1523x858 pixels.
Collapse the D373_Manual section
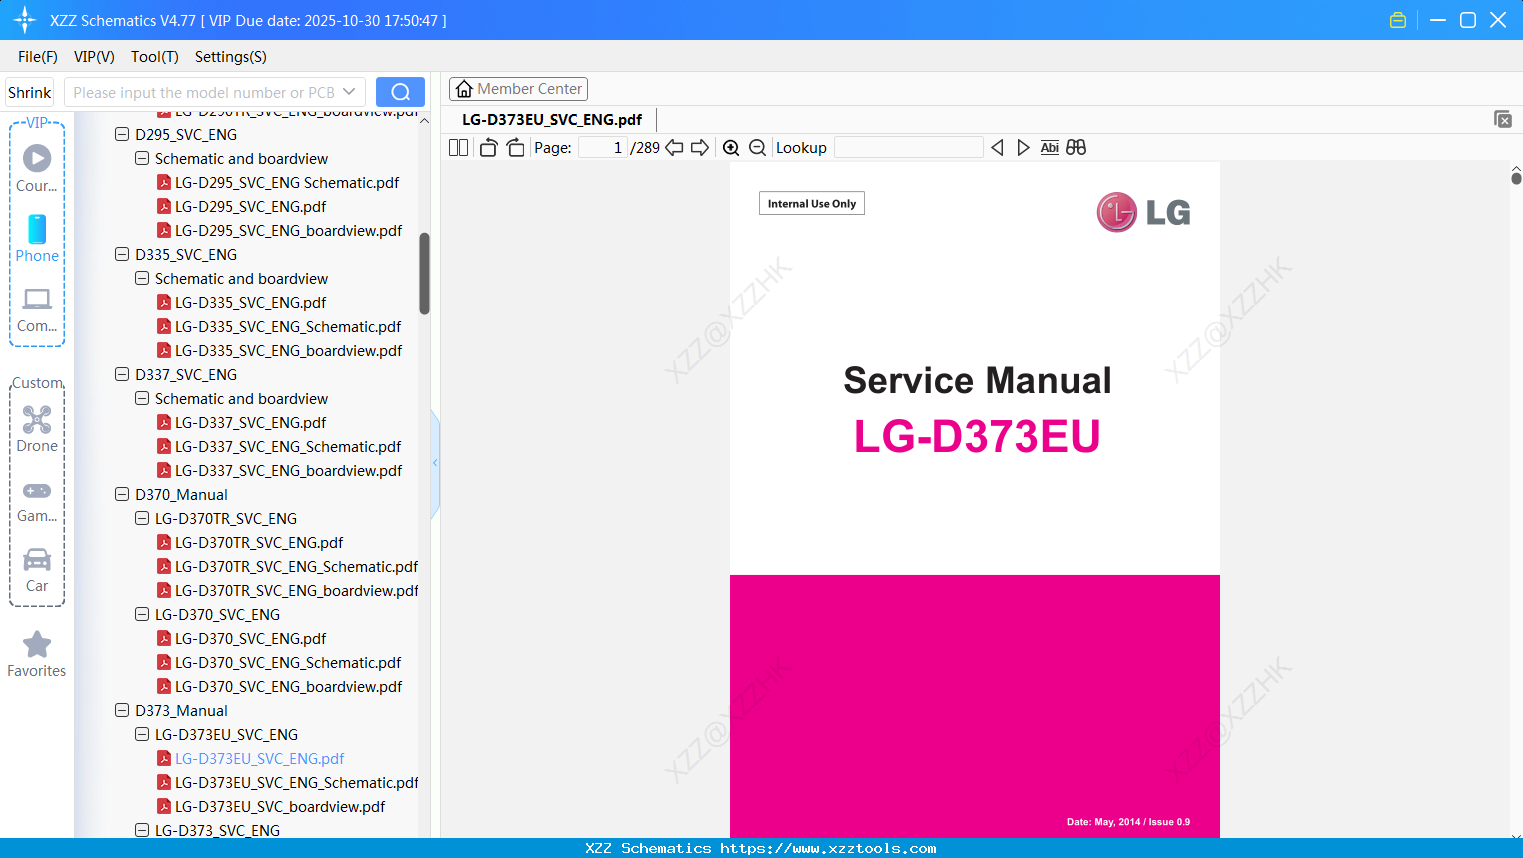(x=121, y=710)
